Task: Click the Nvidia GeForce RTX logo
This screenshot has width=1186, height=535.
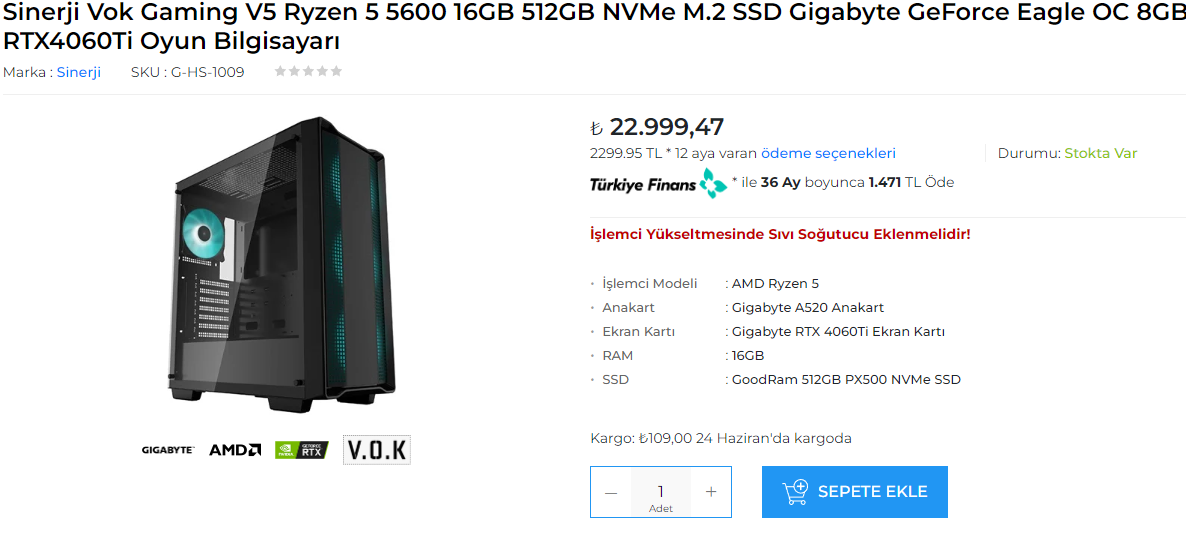Action: pos(302,449)
